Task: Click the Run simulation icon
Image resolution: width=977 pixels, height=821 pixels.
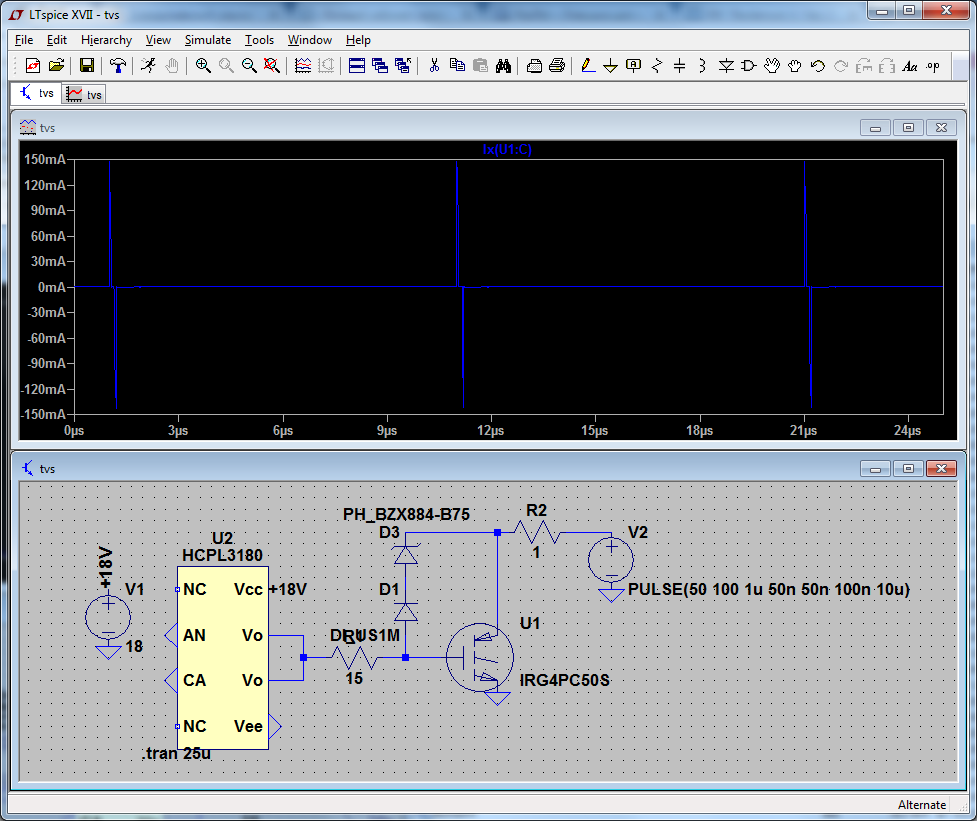Action: click(148, 66)
